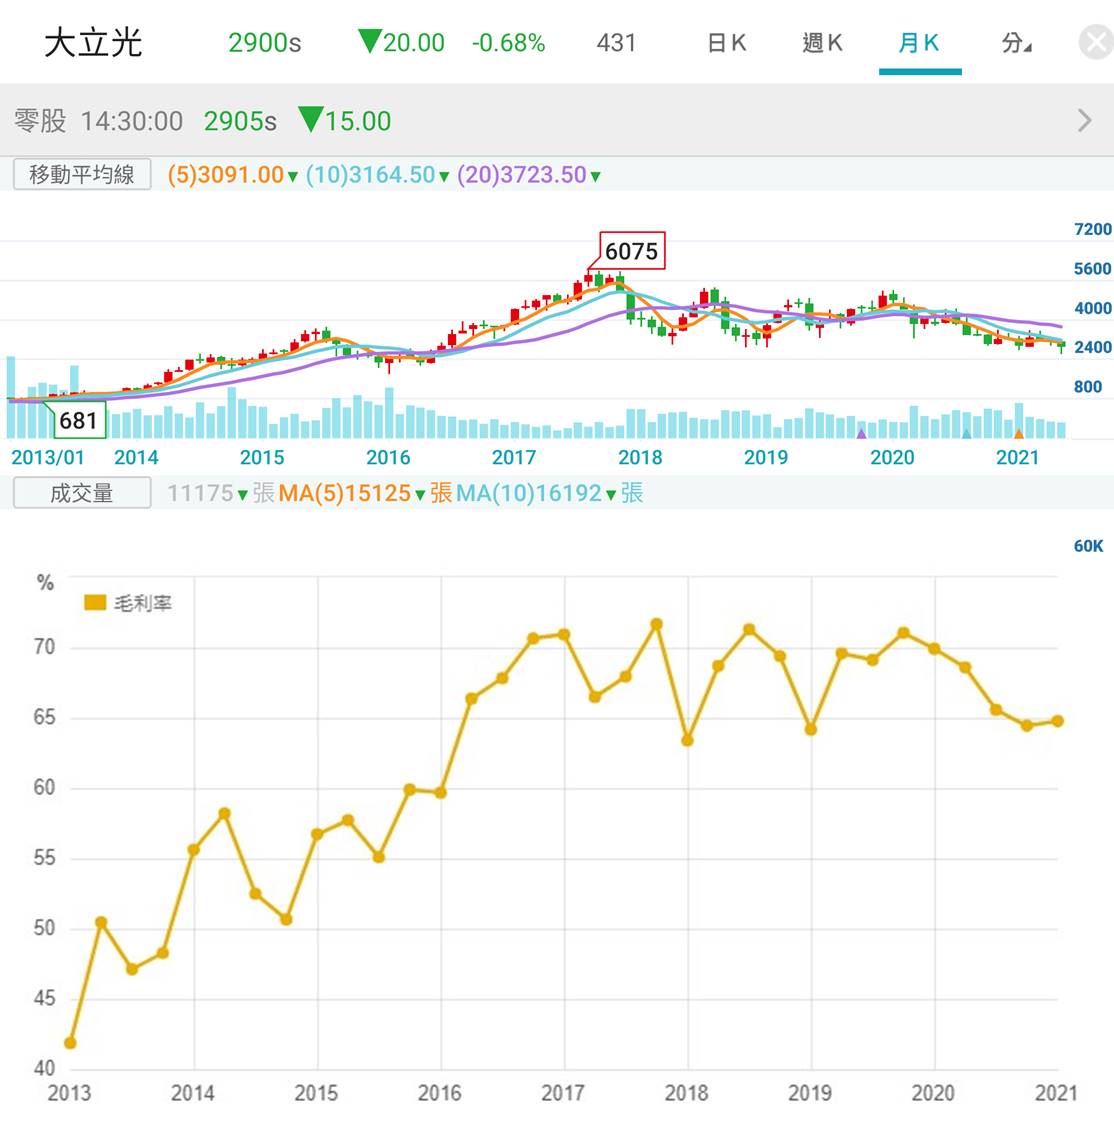Click the 40 percent axis label
The width and height of the screenshot is (1114, 1127).
[45, 1068]
